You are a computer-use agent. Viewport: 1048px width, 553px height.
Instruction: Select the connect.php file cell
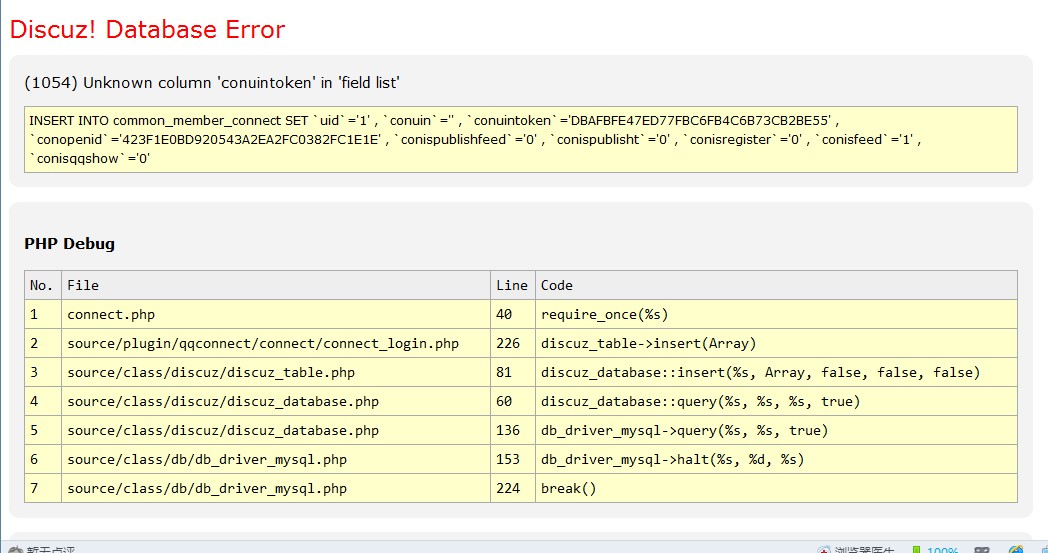(111, 314)
